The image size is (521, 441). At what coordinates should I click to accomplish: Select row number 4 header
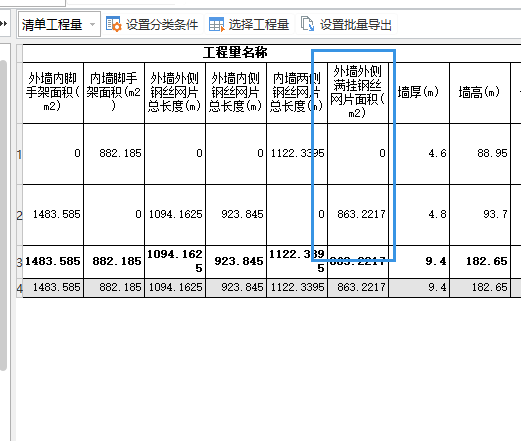(x=19, y=288)
